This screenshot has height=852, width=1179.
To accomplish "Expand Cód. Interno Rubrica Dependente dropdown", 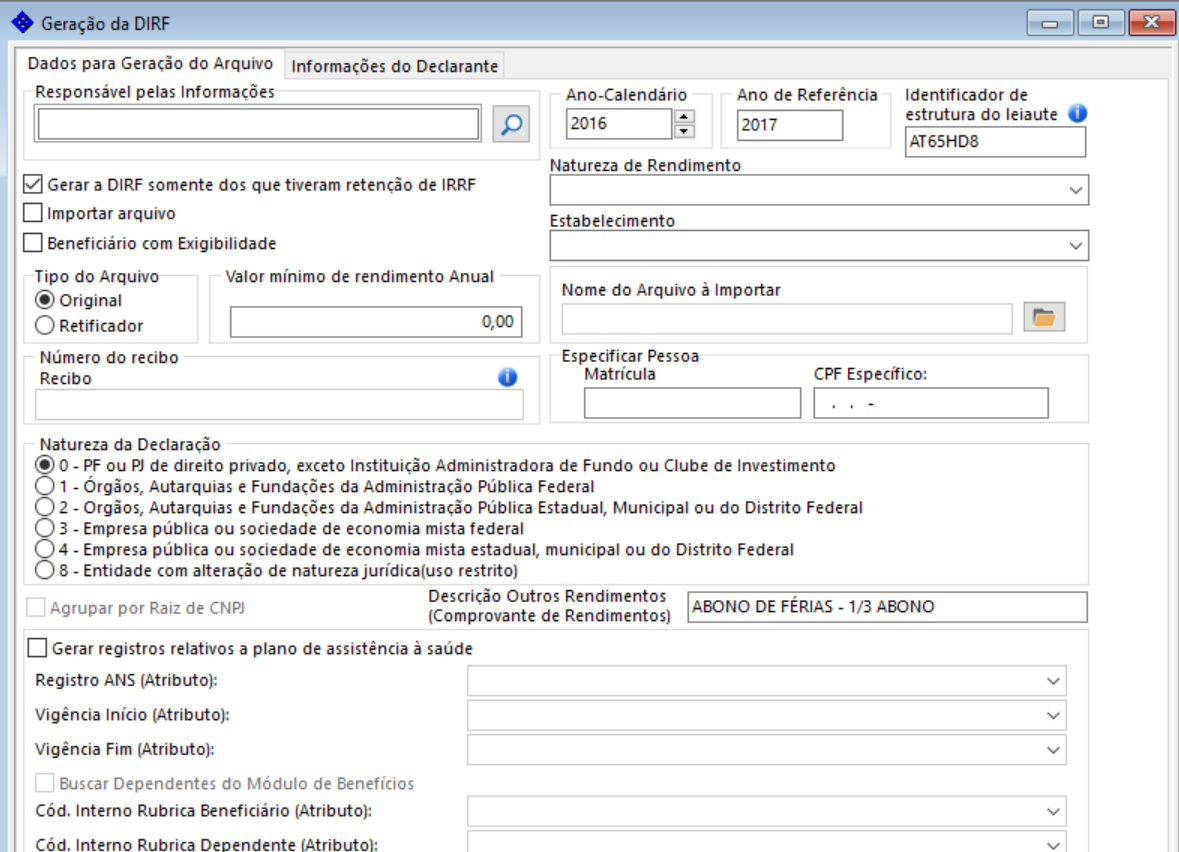I will coord(1053,844).
